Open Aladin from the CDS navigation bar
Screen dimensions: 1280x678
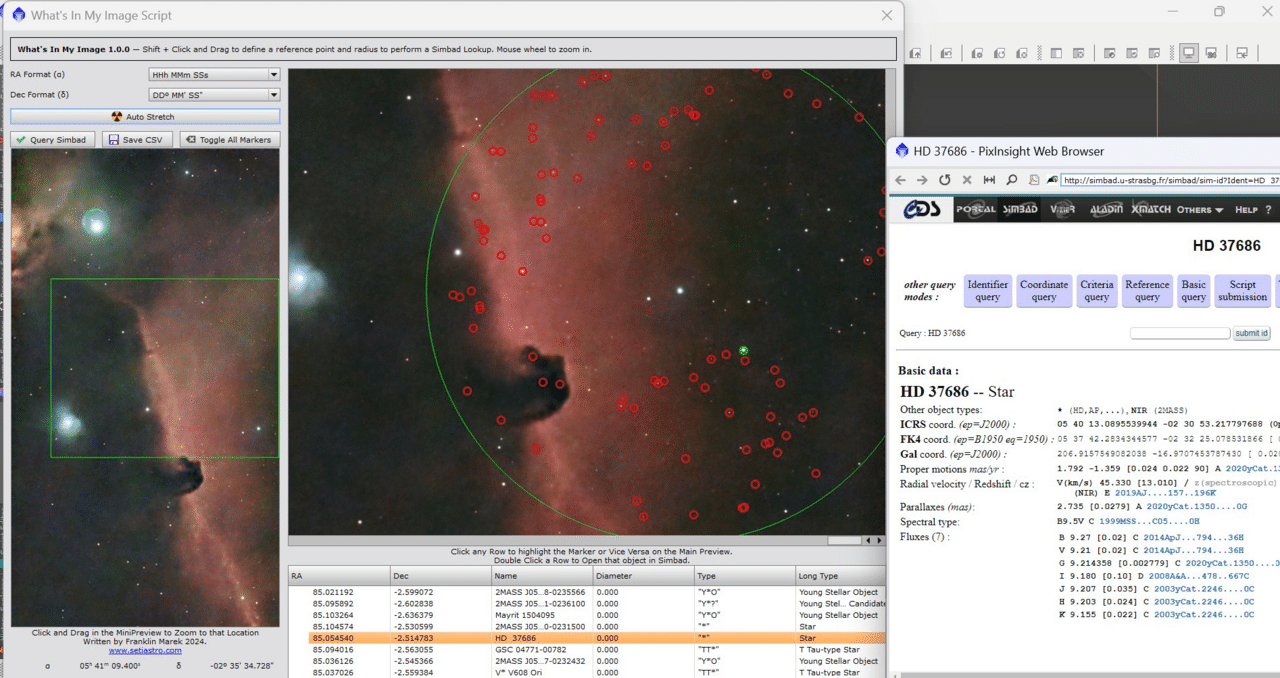tap(1107, 210)
